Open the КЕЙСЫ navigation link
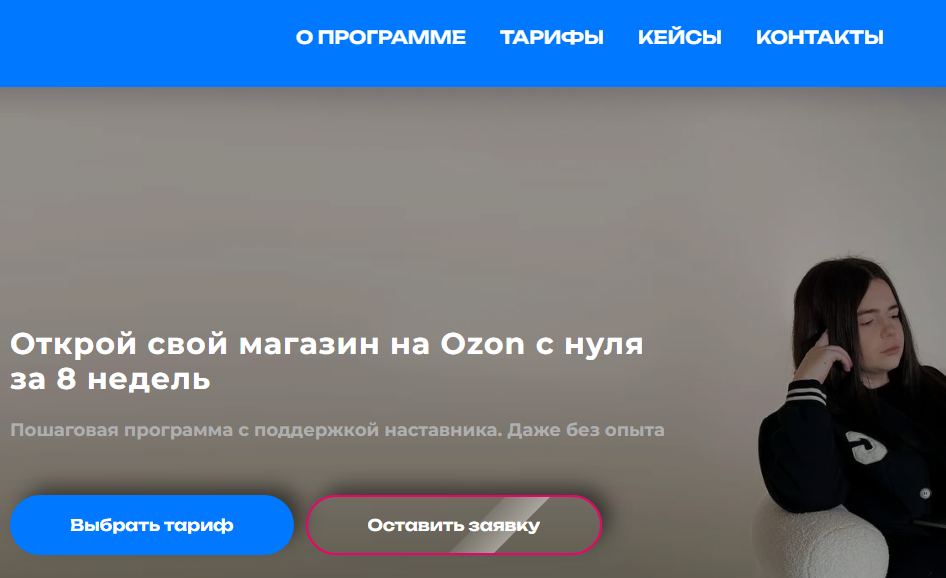Viewport: 946px width, 578px height. pyautogui.click(x=679, y=37)
